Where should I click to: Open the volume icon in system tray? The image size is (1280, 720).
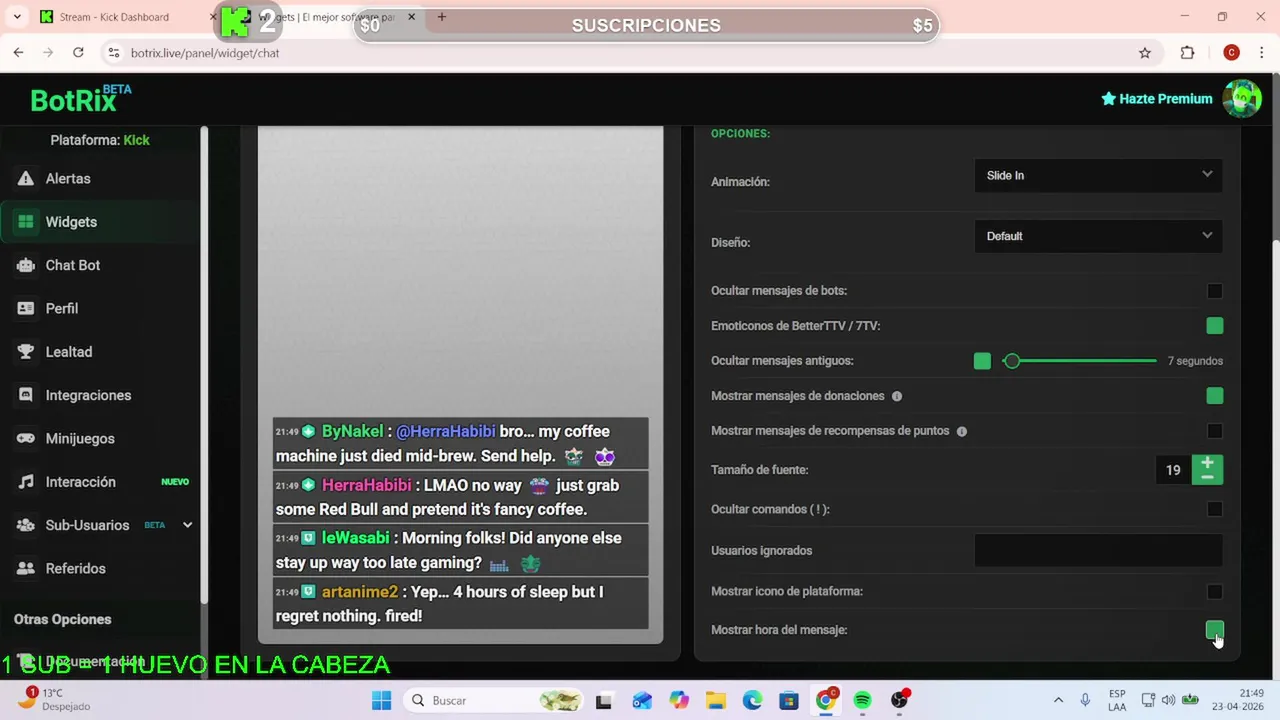[x=1168, y=700]
